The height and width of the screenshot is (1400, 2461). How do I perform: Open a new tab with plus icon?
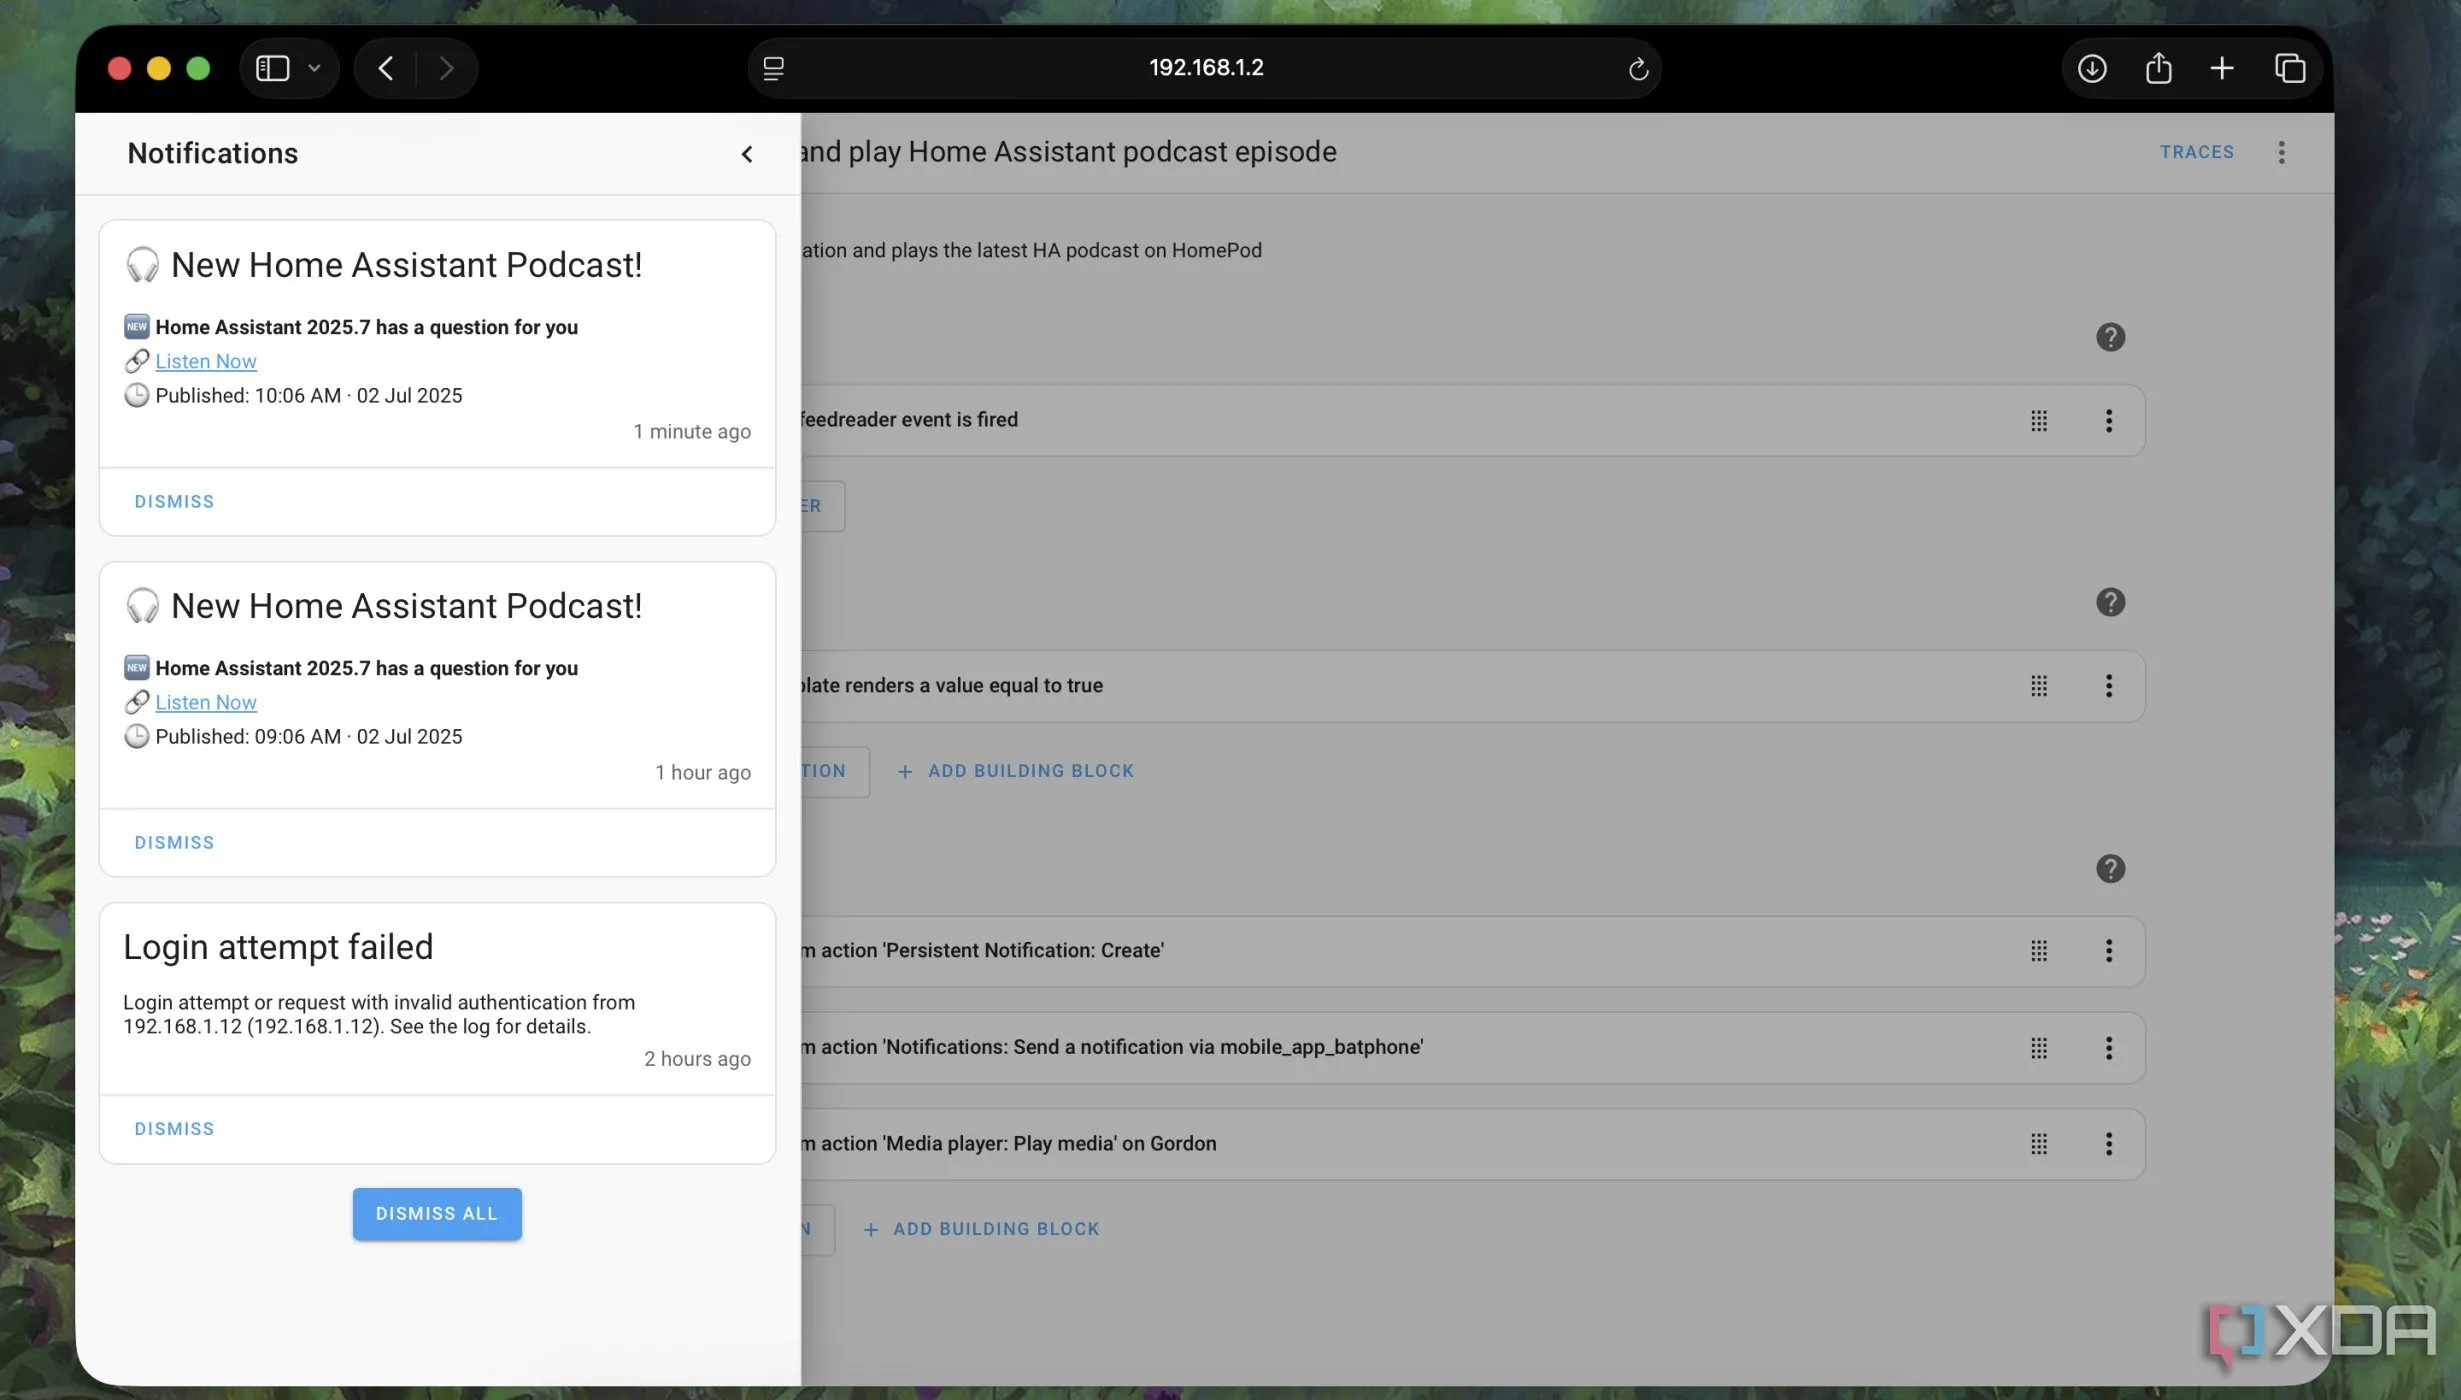pos(2221,68)
